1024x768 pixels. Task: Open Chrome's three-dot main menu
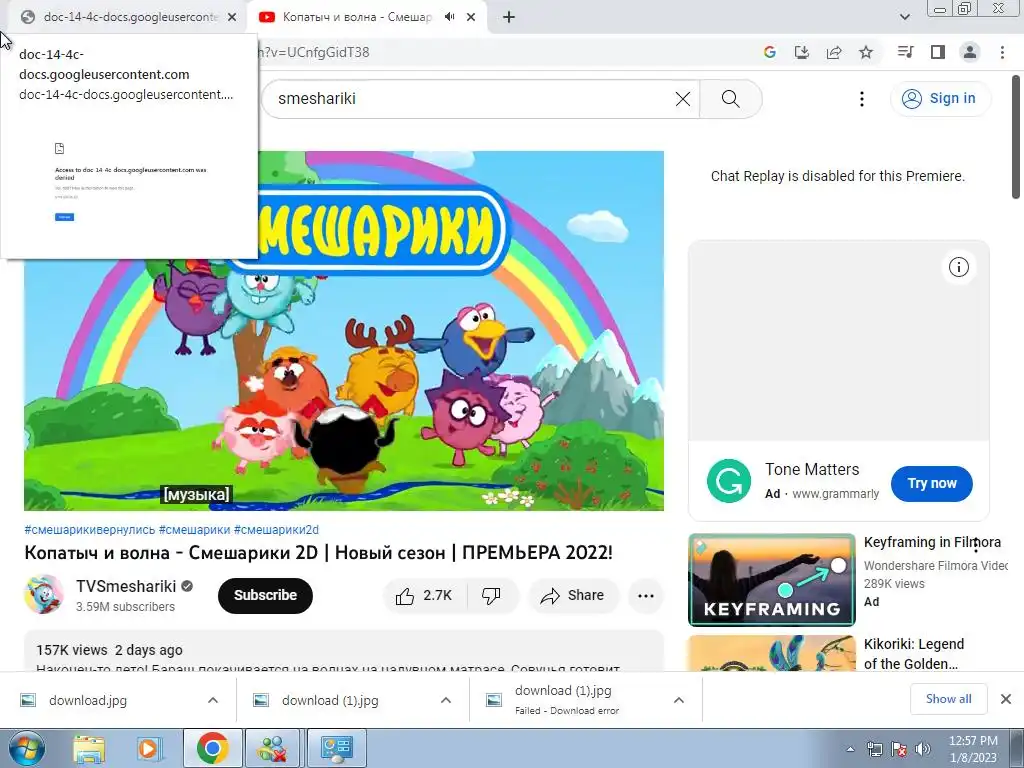click(x=1002, y=52)
